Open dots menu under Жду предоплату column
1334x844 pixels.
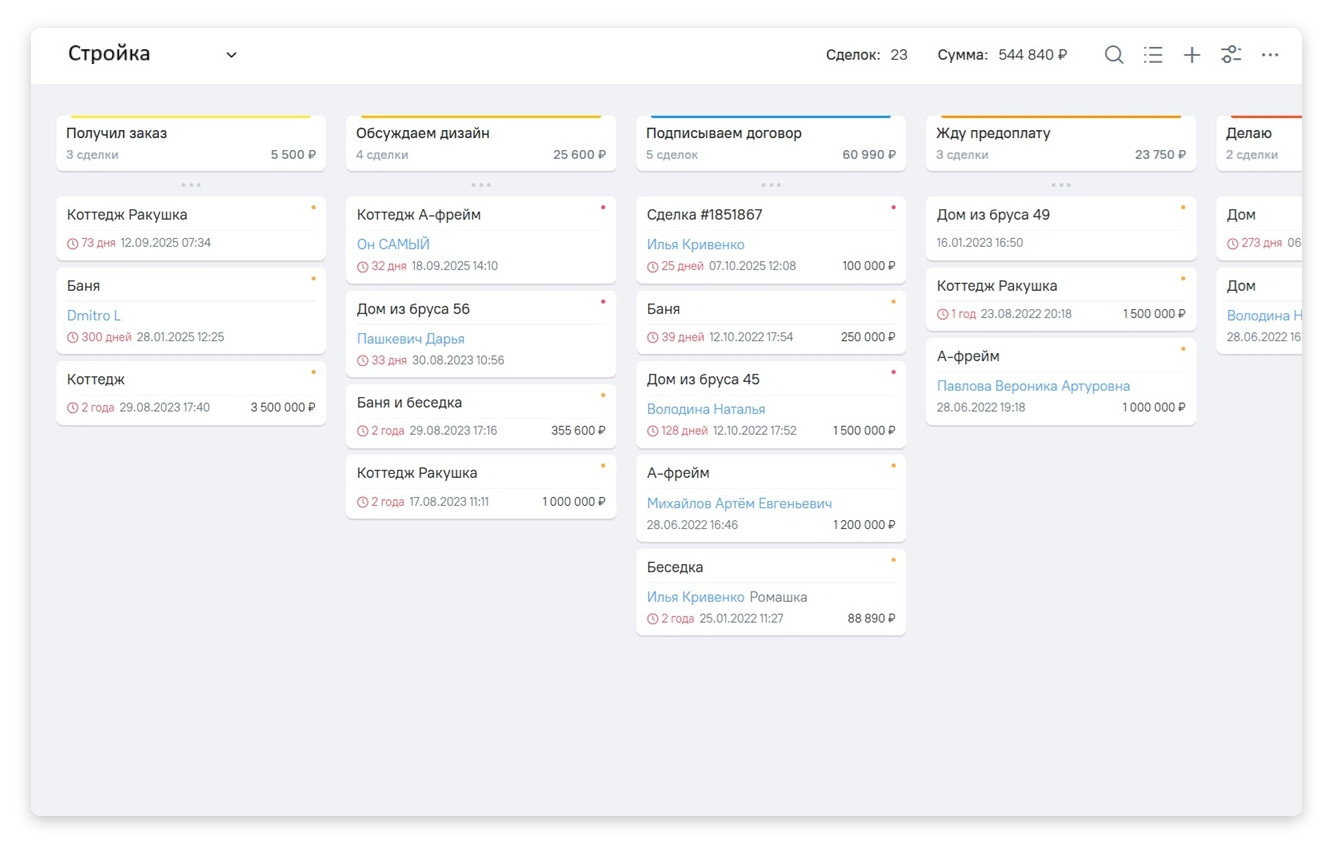pyautogui.click(x=1061, y=185)
